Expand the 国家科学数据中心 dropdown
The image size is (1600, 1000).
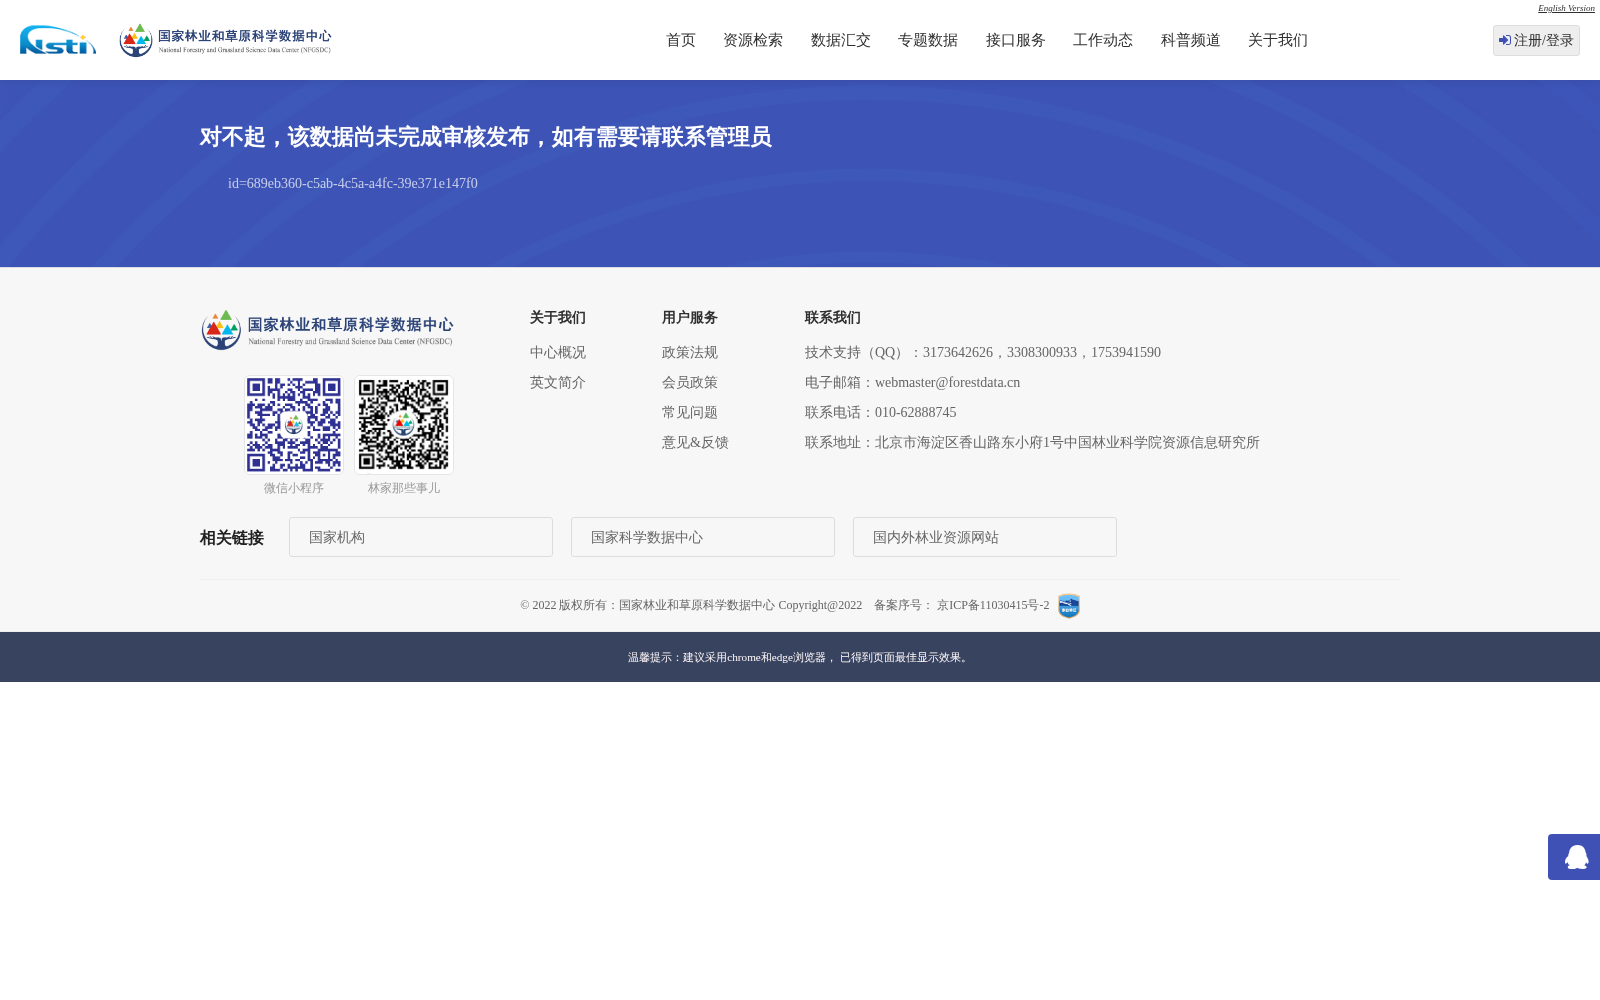703,537
